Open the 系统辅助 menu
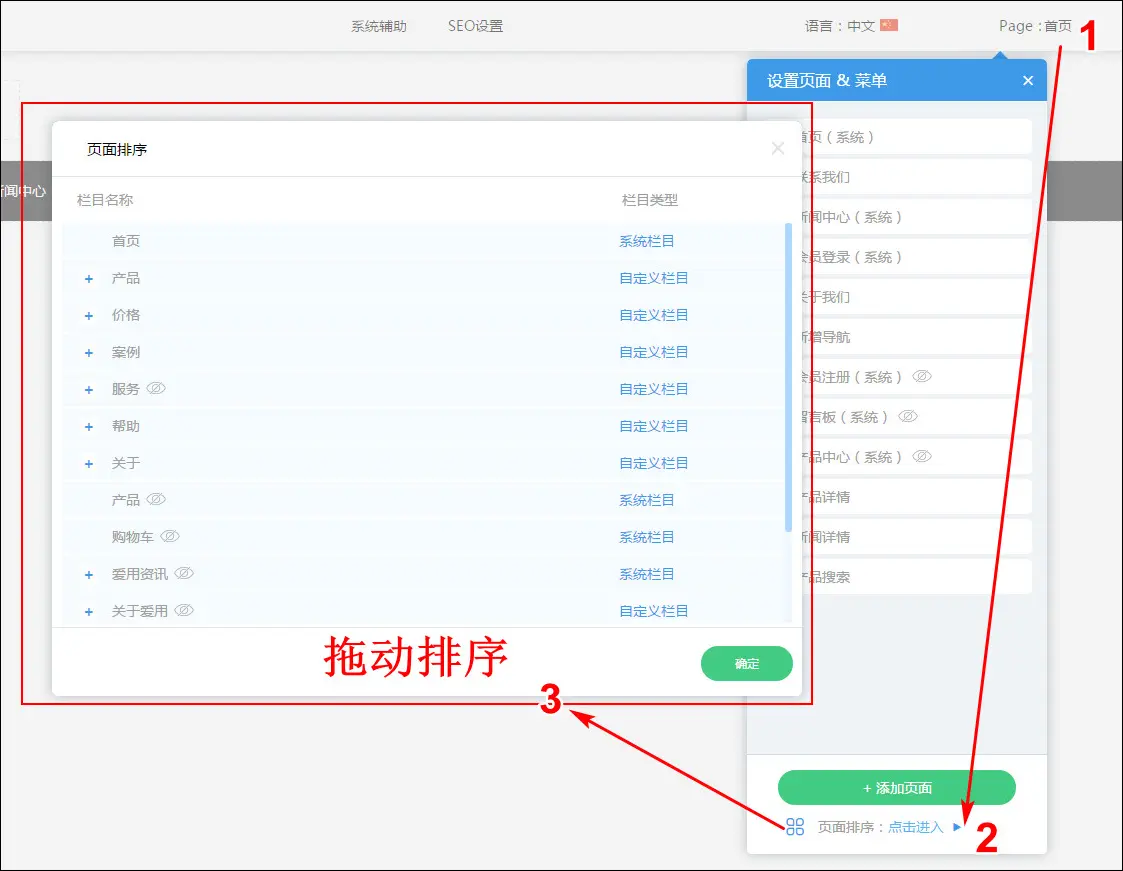The image size is (1123, 871). (x=378, y=27)
